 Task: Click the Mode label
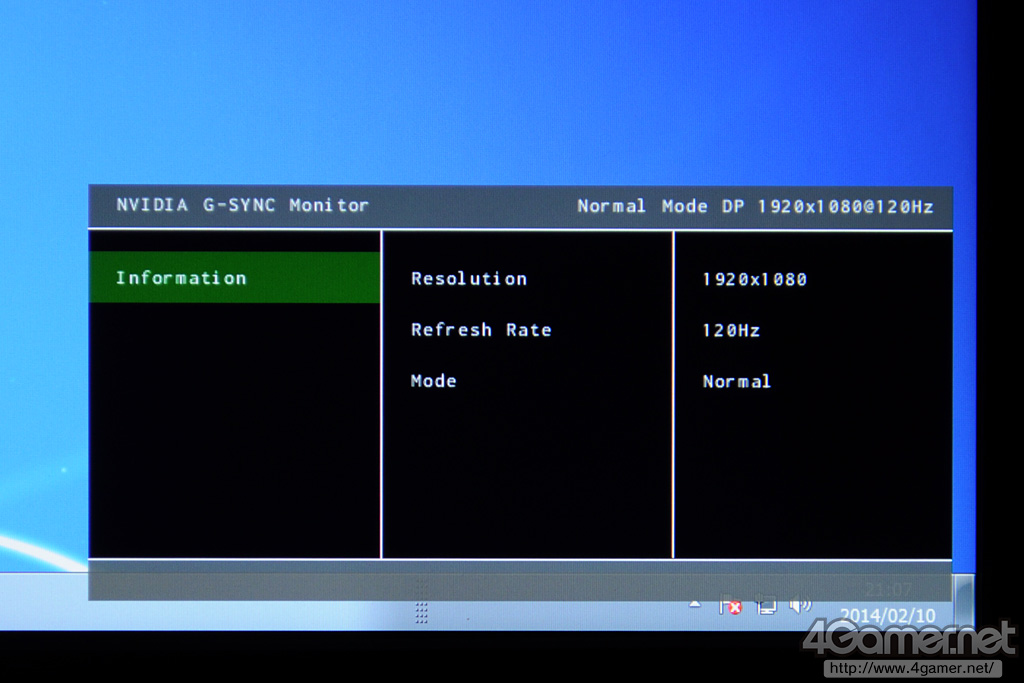coord(434,381)
